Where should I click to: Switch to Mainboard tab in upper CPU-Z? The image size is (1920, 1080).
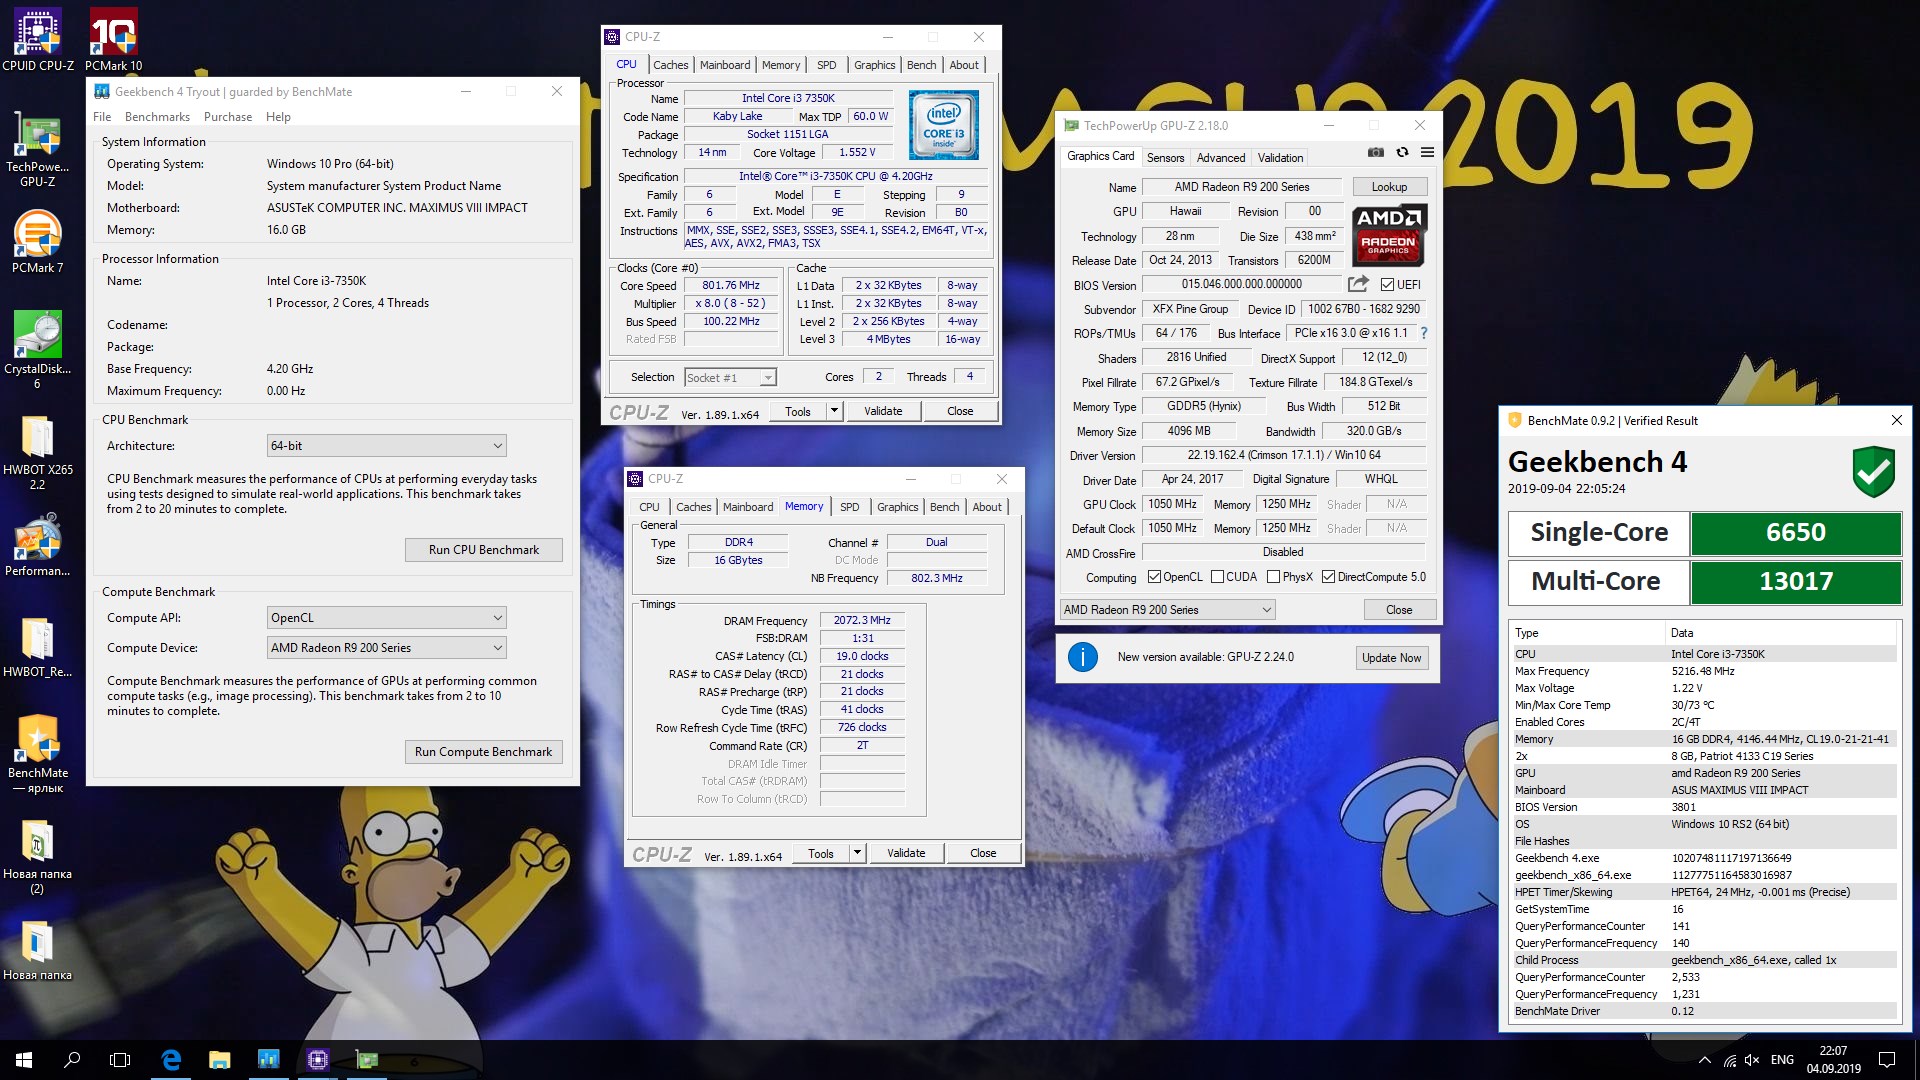point(725,65)
